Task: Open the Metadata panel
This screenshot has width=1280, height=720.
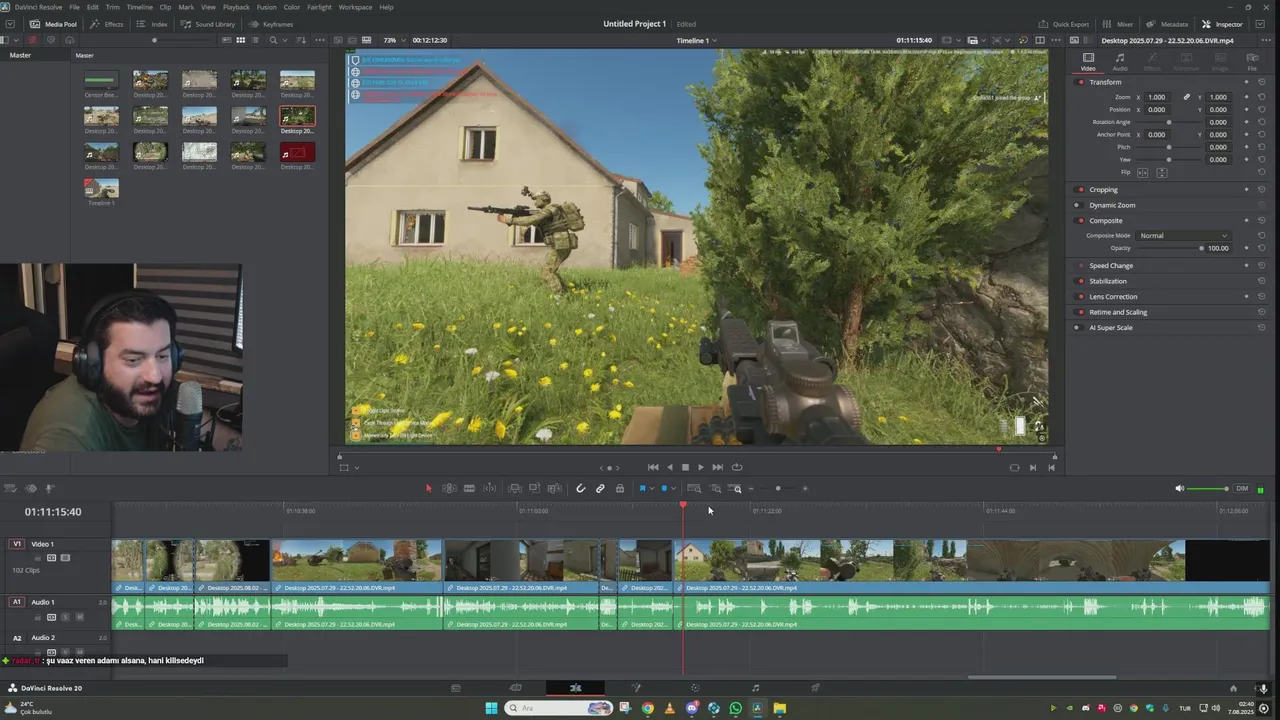Action: click(1167, 24)
